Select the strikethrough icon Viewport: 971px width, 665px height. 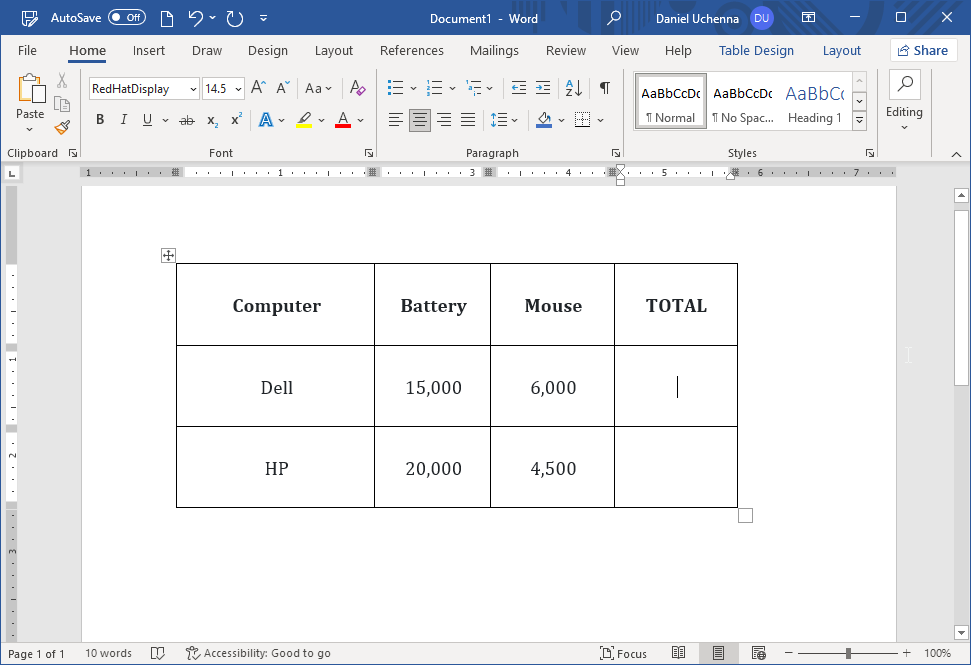[186, 119]
